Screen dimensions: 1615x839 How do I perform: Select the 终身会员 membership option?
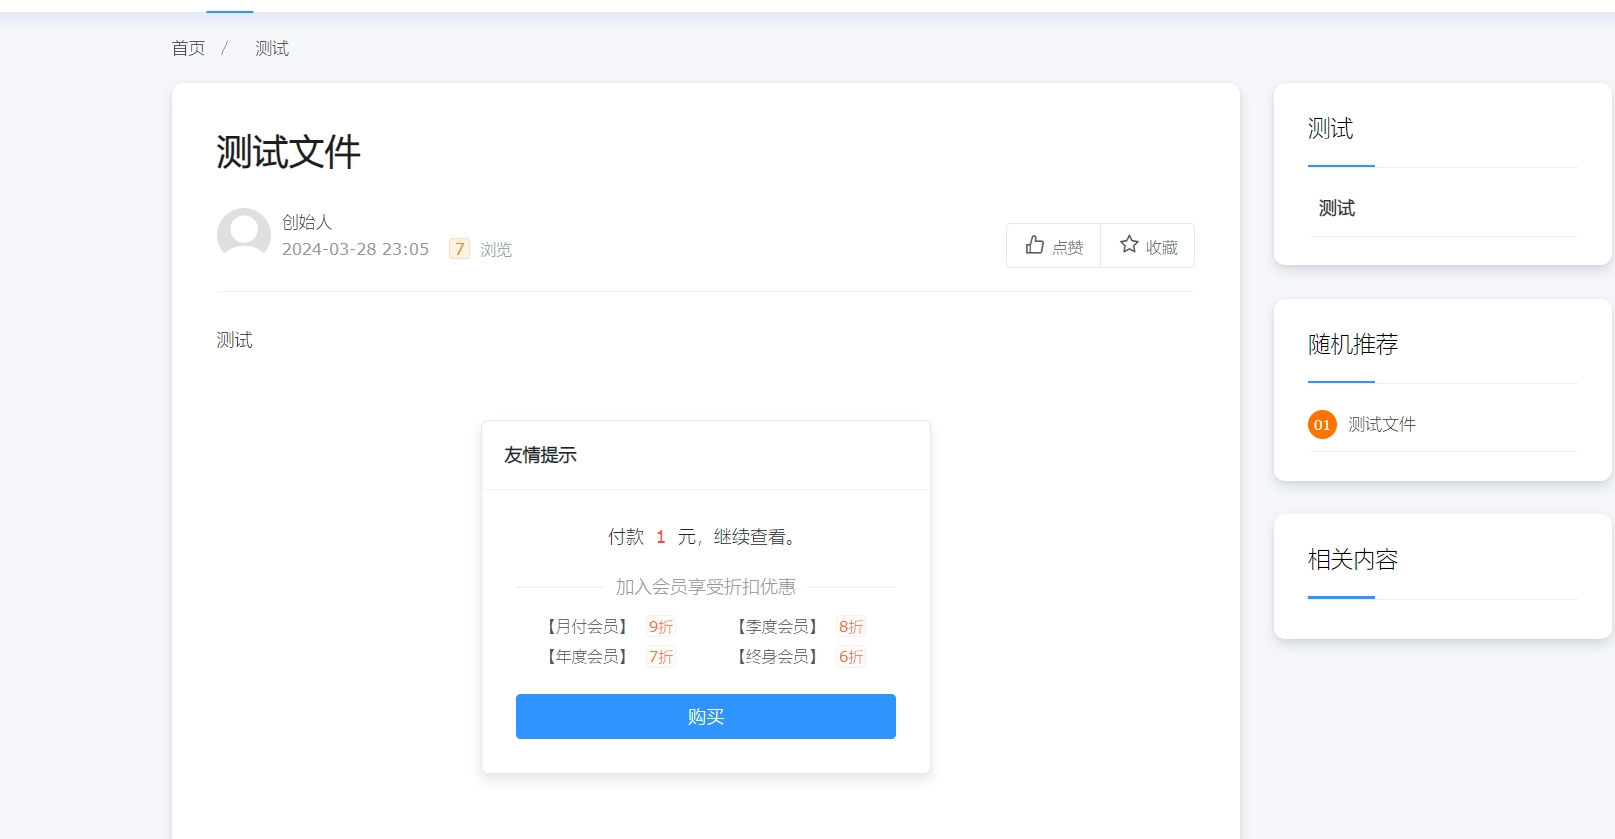(777, 657)
